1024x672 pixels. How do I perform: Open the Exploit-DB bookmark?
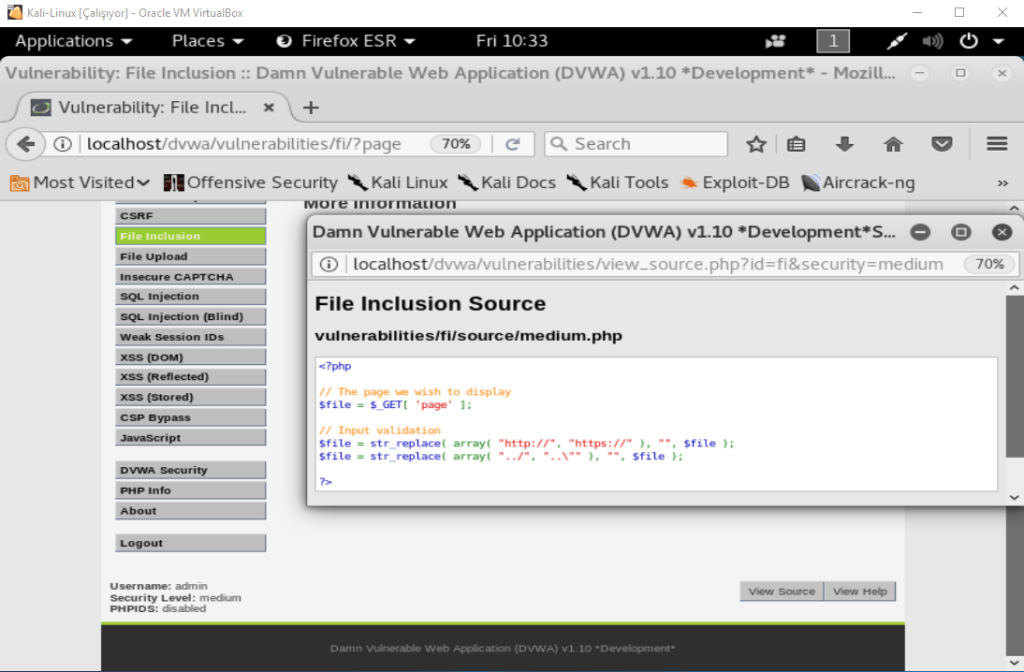coord(735,182)
